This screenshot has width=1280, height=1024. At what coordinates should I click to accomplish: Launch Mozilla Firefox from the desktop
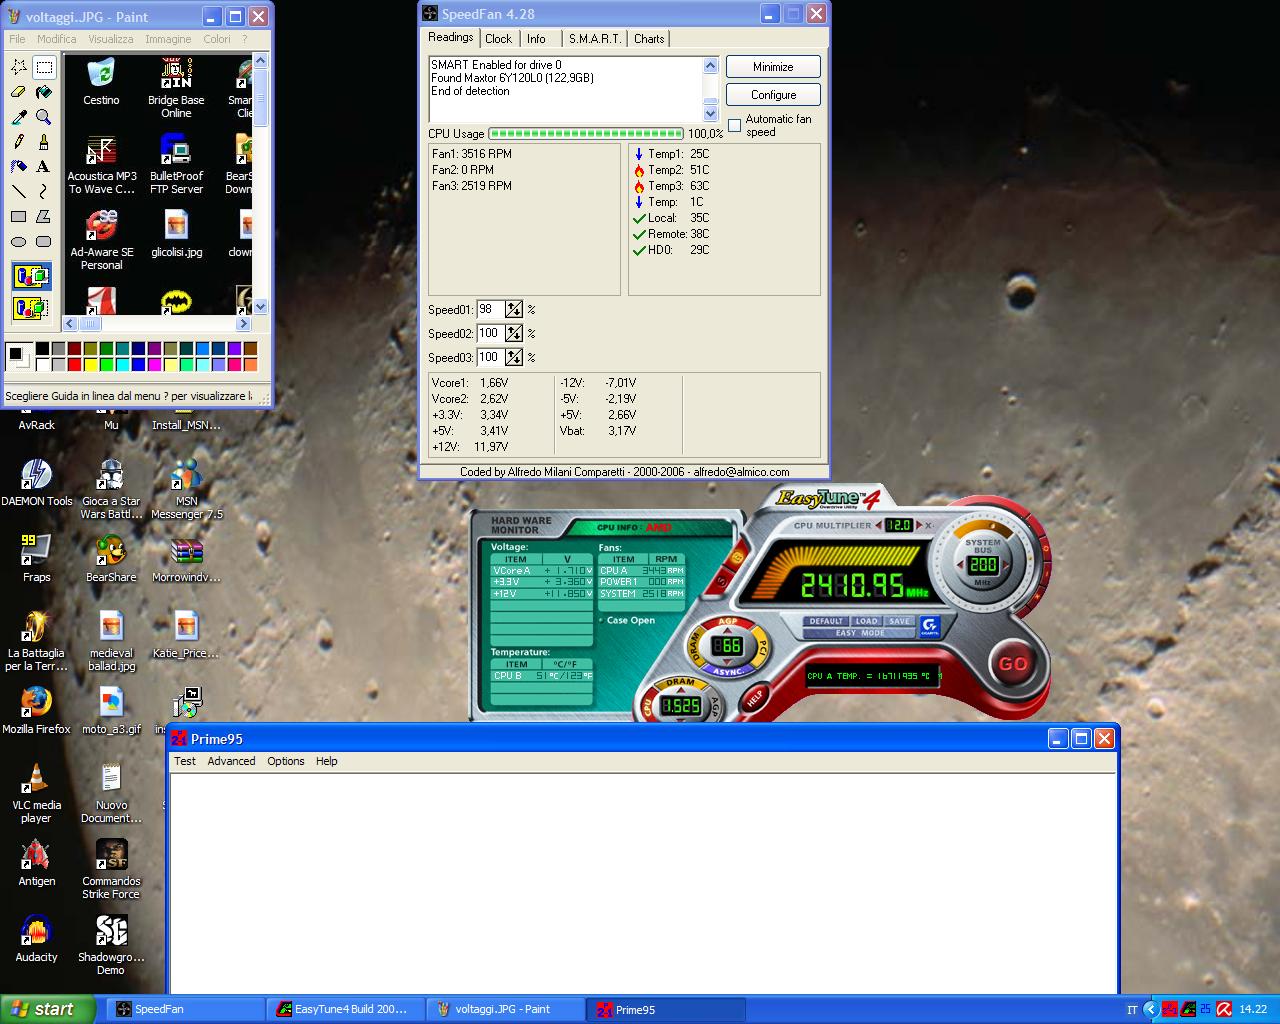pos(37,711)
